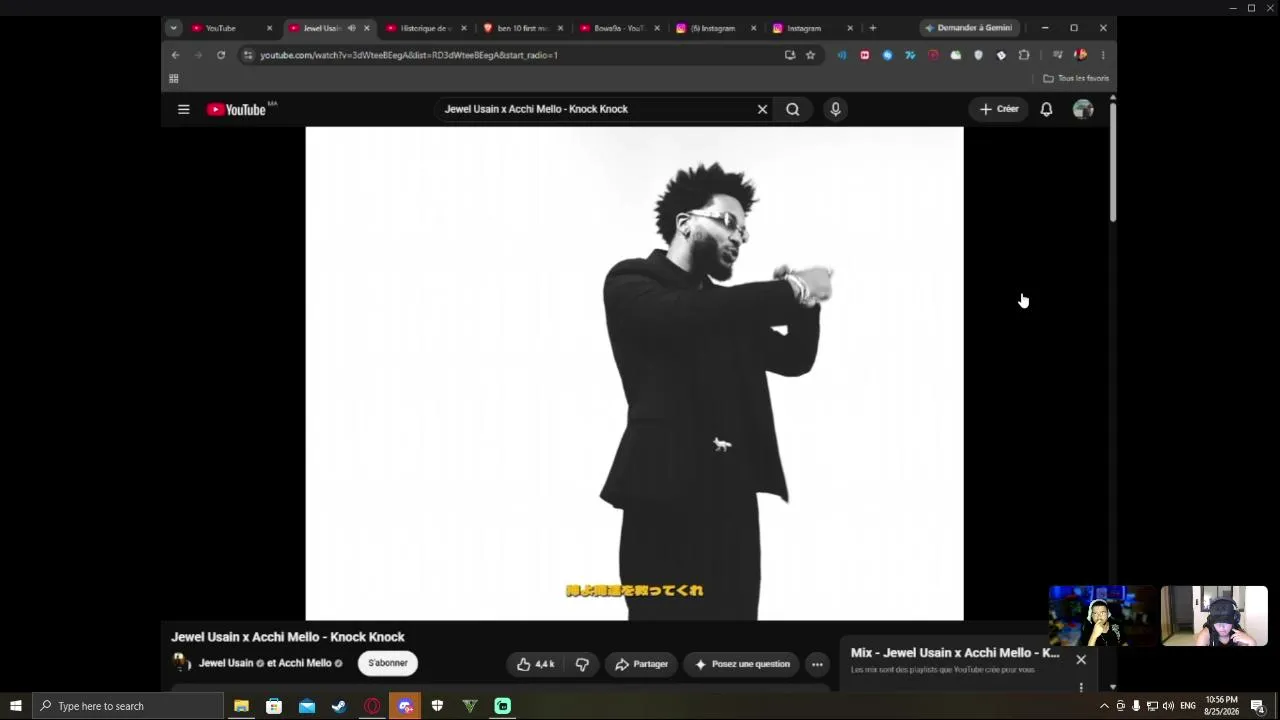Open the system volume speaker icon
This screenshot has width=1280, height=720.
1168,706
